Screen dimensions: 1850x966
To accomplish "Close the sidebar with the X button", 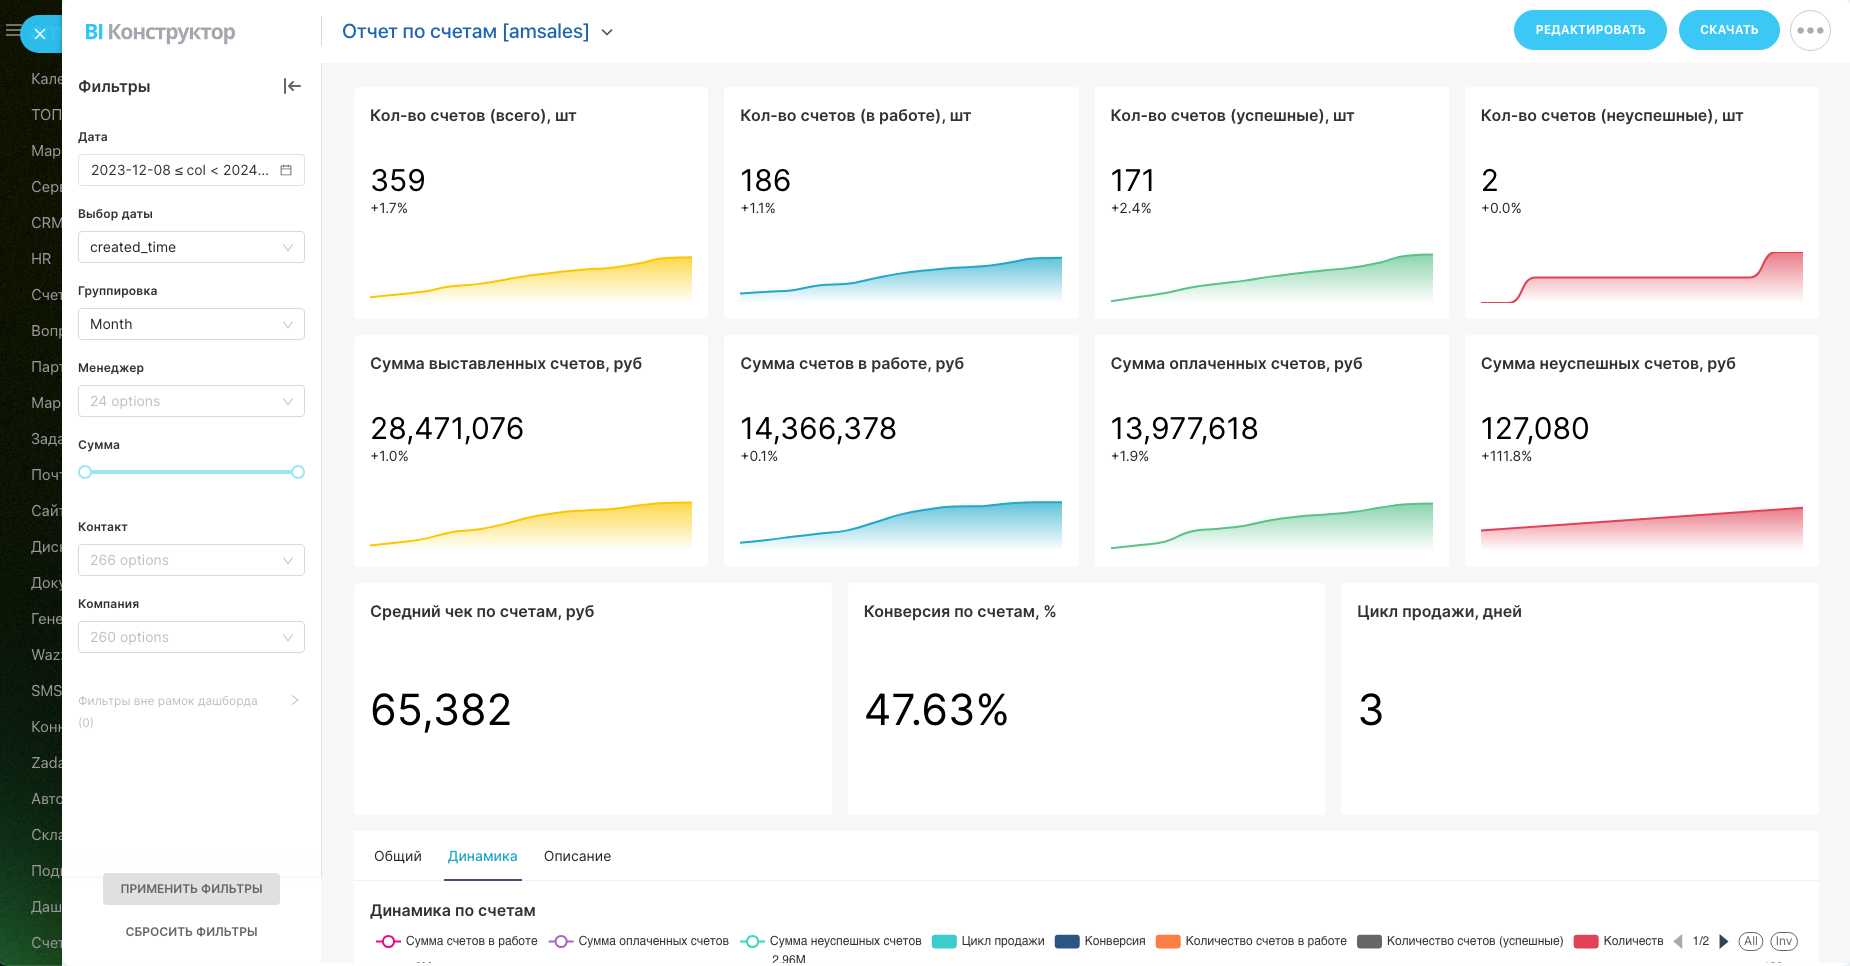I will 40,34.
